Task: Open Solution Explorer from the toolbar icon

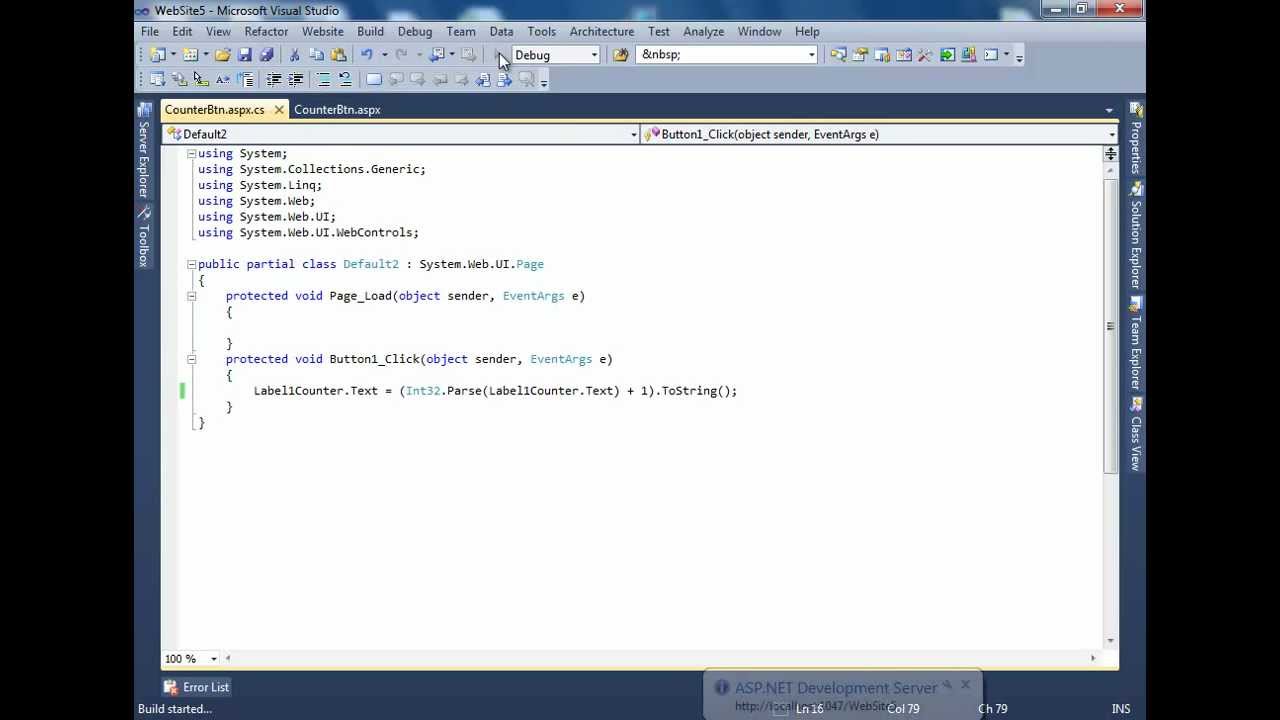Action: click(838, 55)
